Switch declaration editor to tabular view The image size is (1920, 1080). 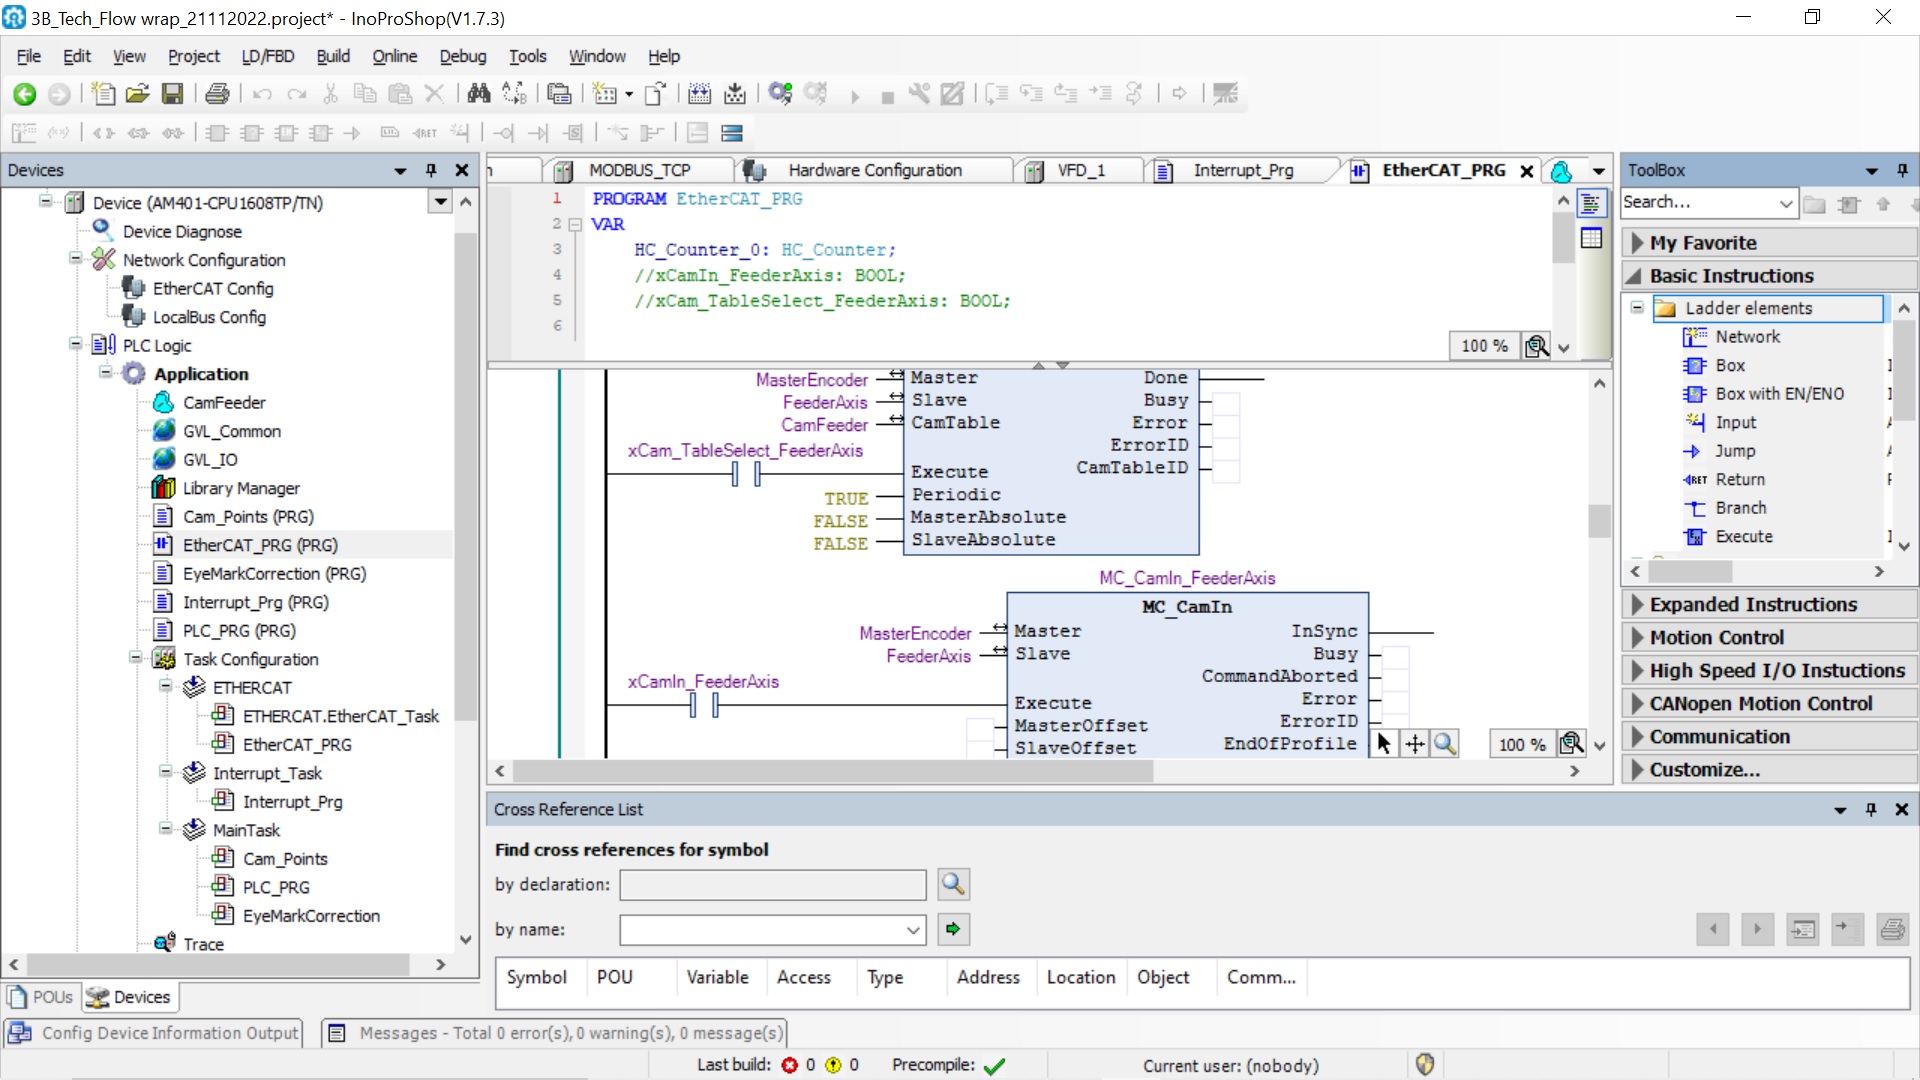point(1591,238)
